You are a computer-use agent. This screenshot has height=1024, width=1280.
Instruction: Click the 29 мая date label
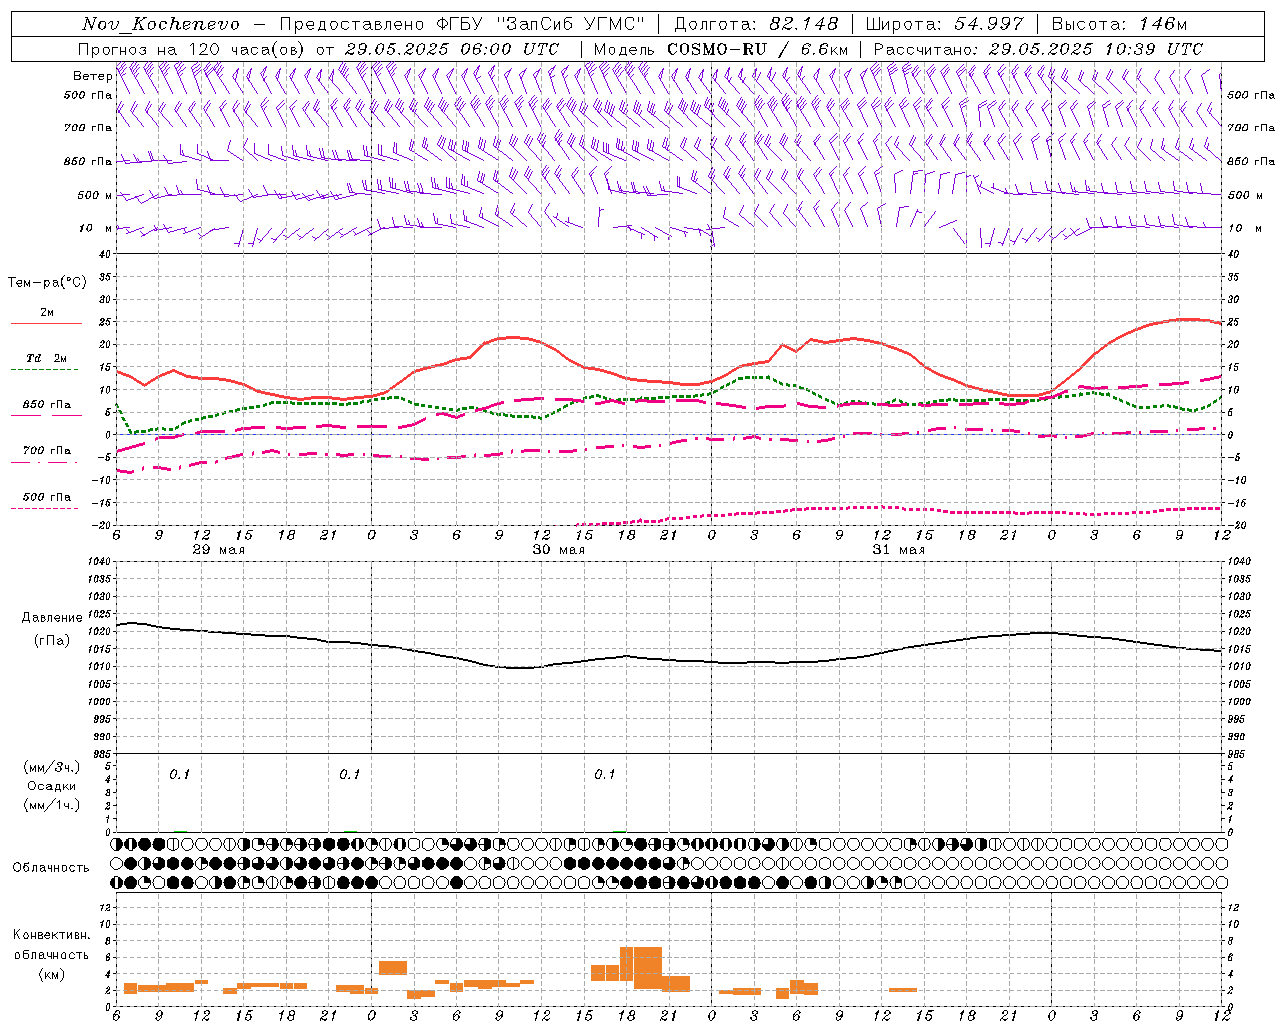[219, 550]
